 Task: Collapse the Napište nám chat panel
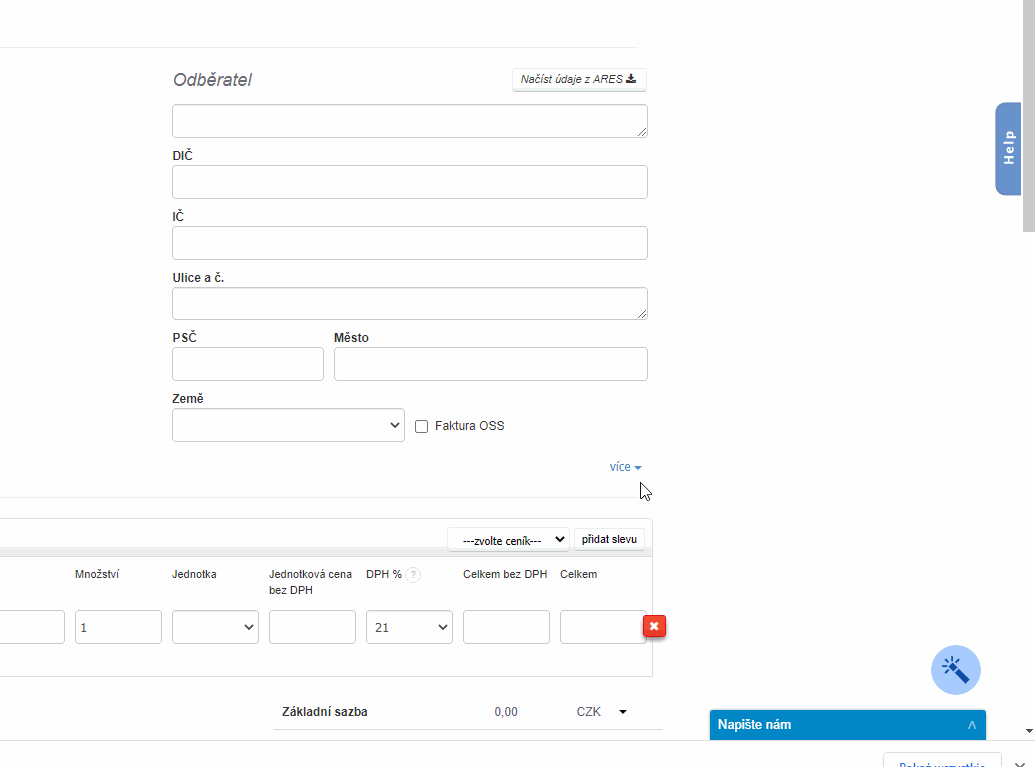click(971, 725)
